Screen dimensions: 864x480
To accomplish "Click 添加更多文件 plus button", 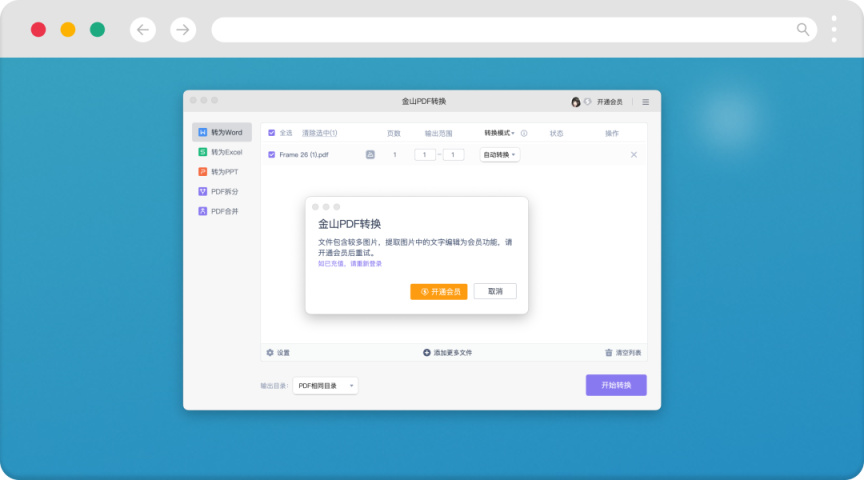I will (447, 353).
